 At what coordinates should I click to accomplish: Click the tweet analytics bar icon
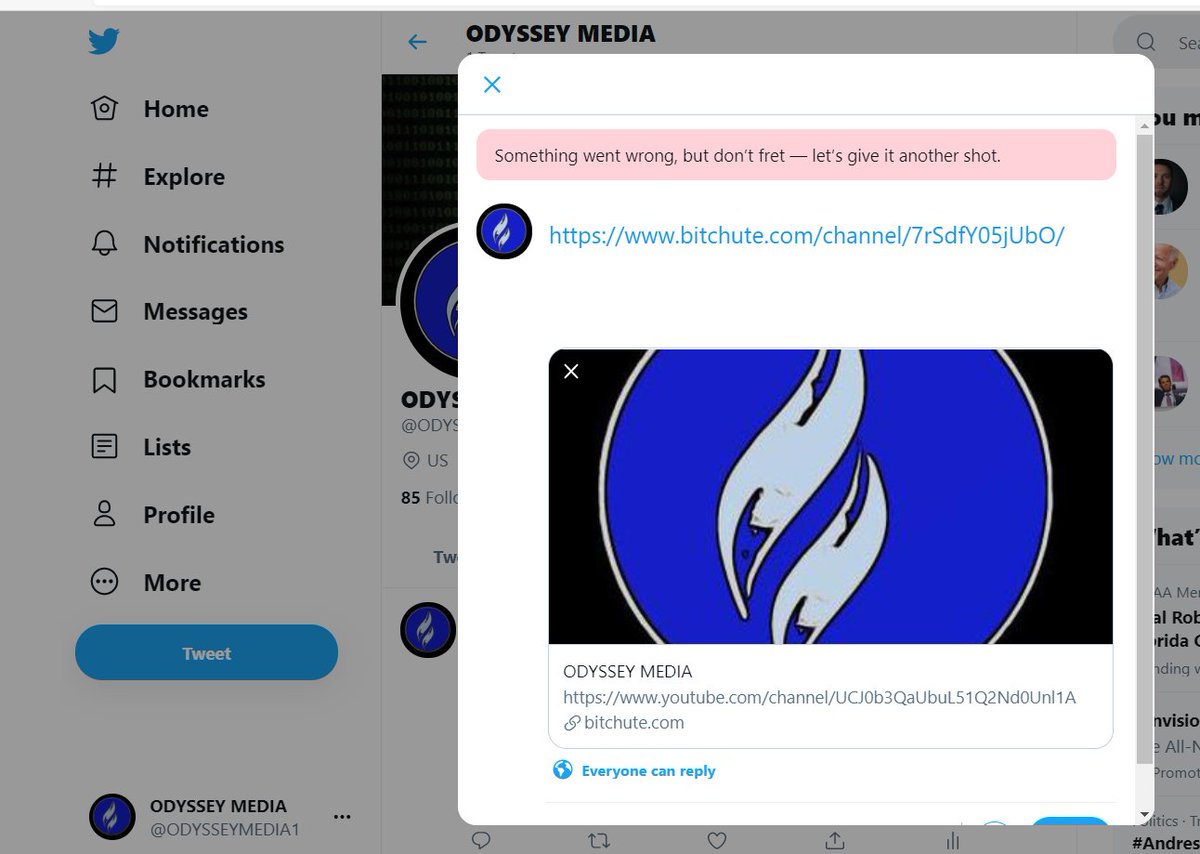pos(953,840)
